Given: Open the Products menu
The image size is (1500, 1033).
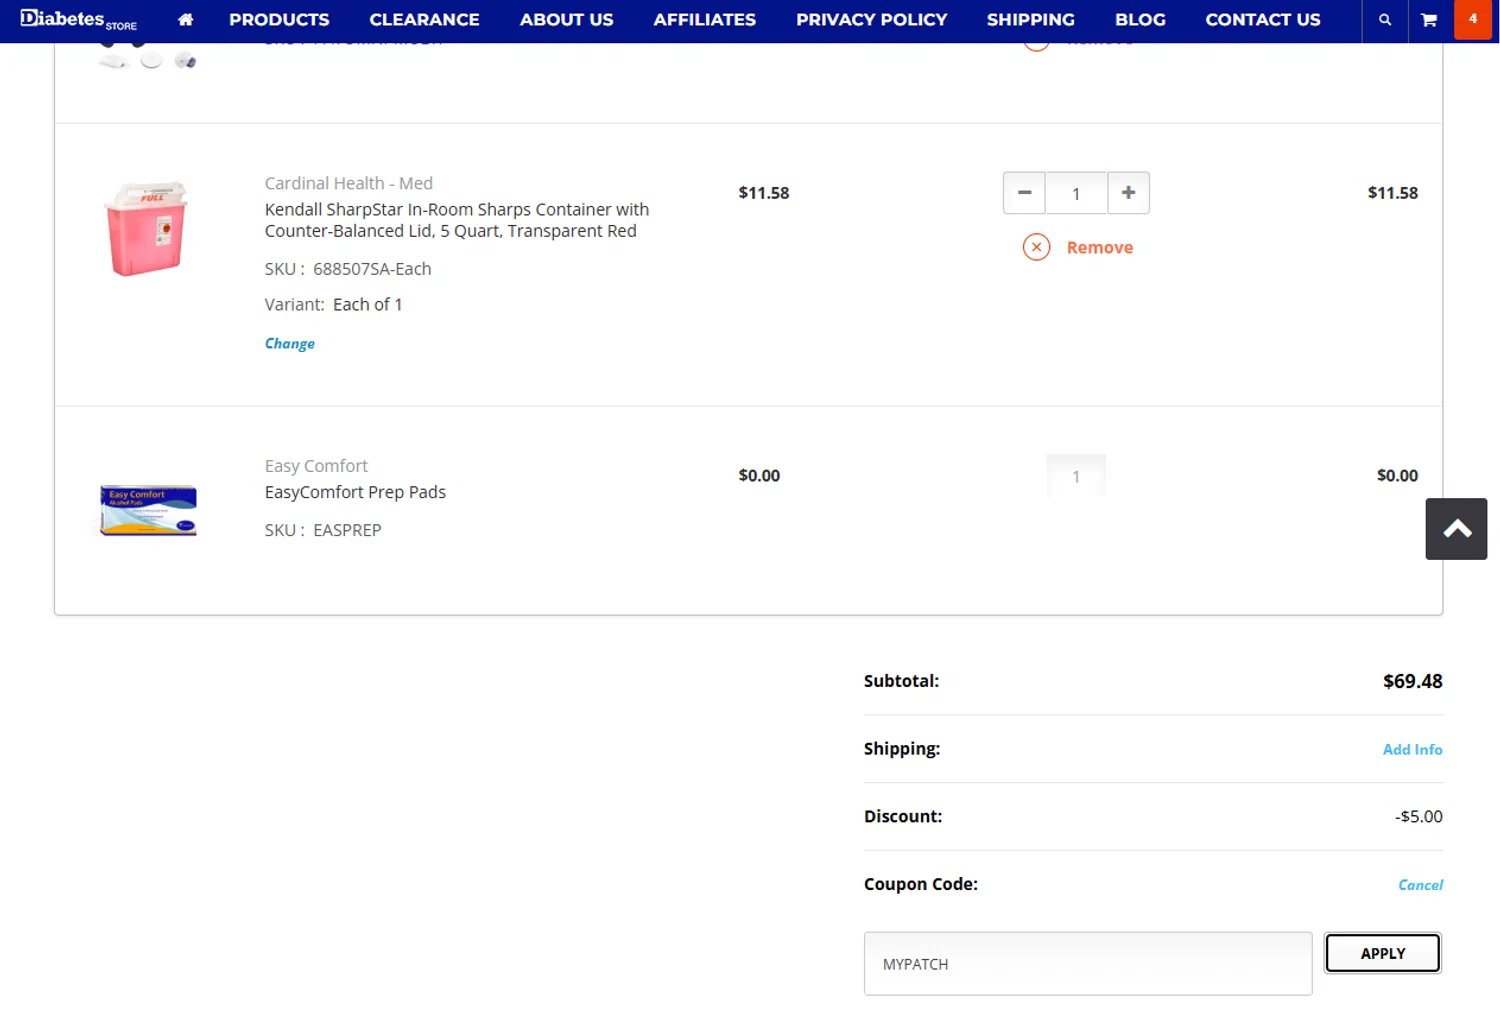Looking at the screenshot, I should click(279, 19).
